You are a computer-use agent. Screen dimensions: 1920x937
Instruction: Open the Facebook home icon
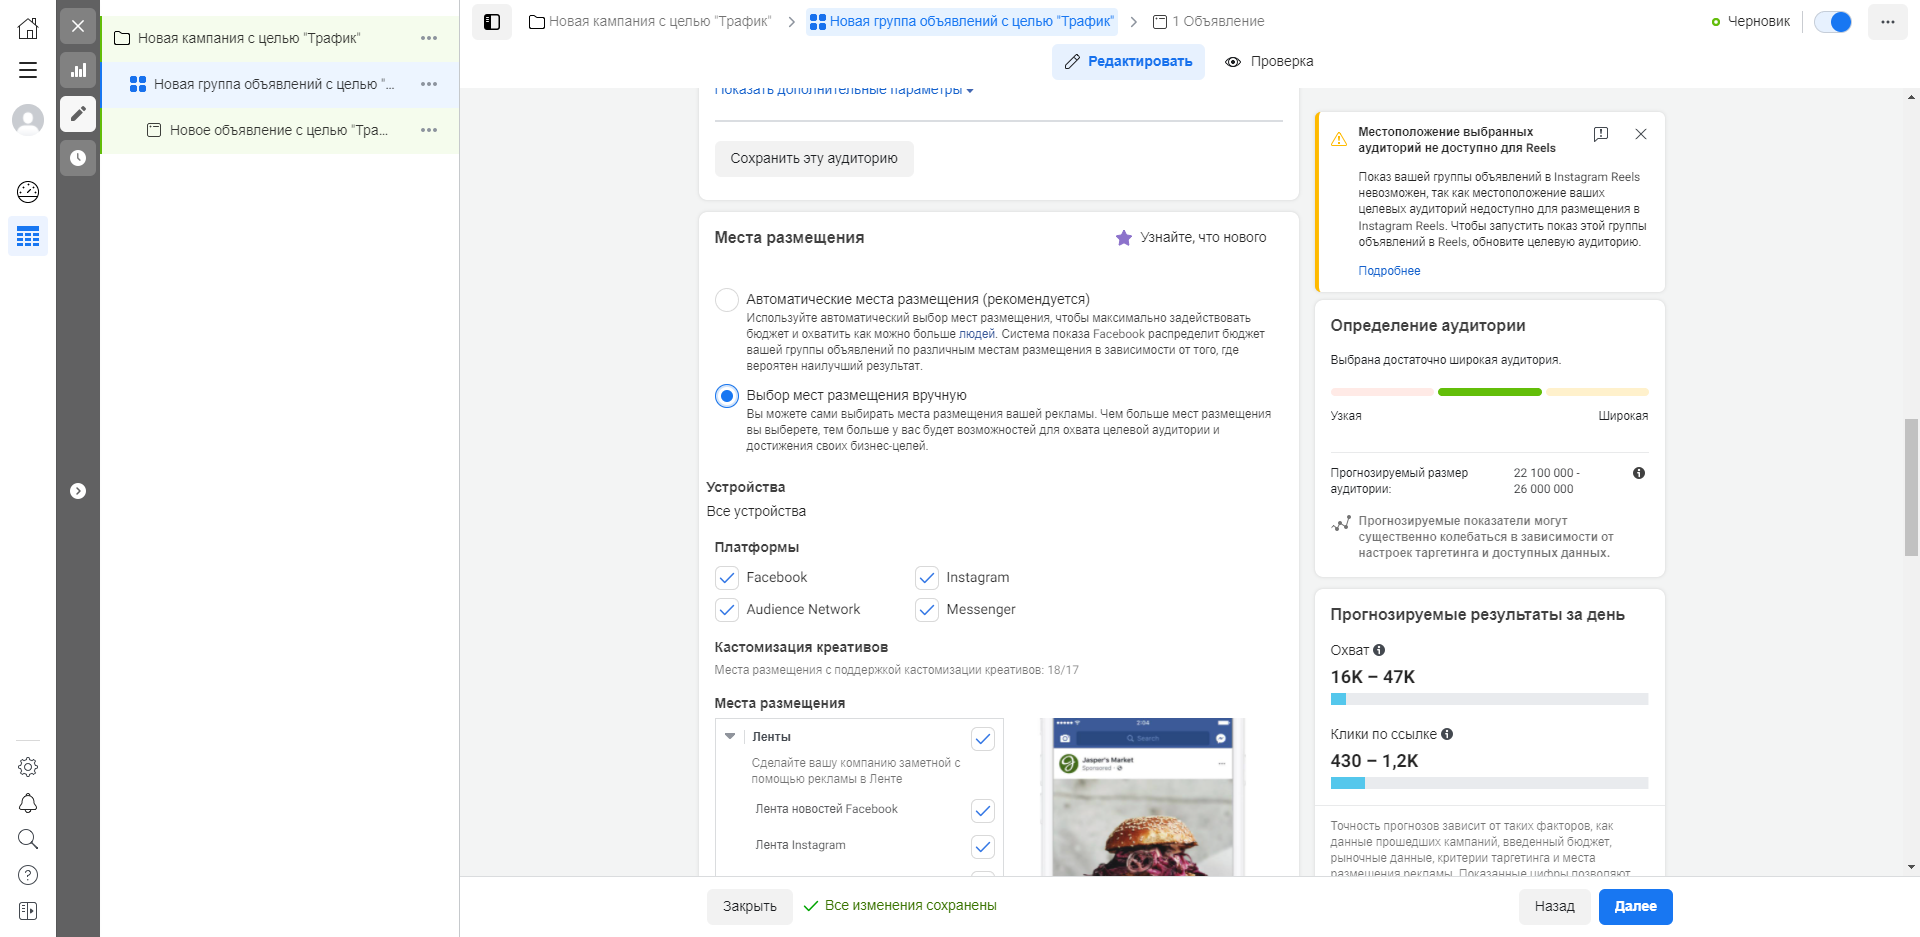tap(28, 28)
